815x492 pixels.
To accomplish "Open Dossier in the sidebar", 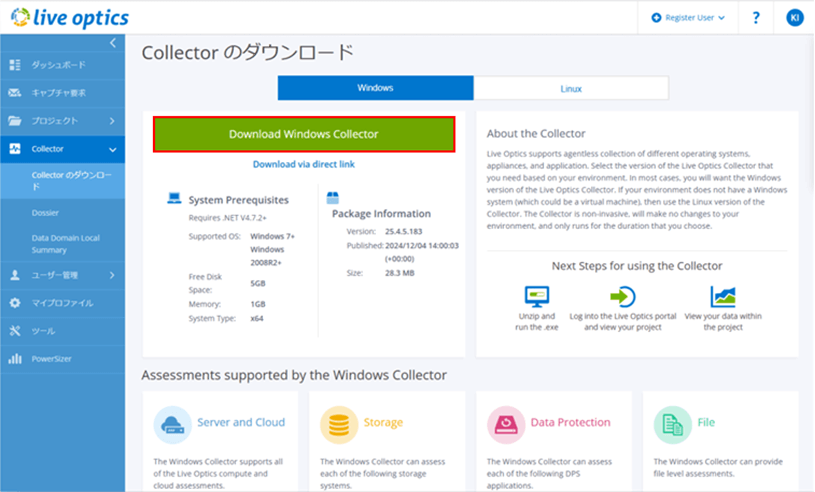I will click(x=45, y=213).
